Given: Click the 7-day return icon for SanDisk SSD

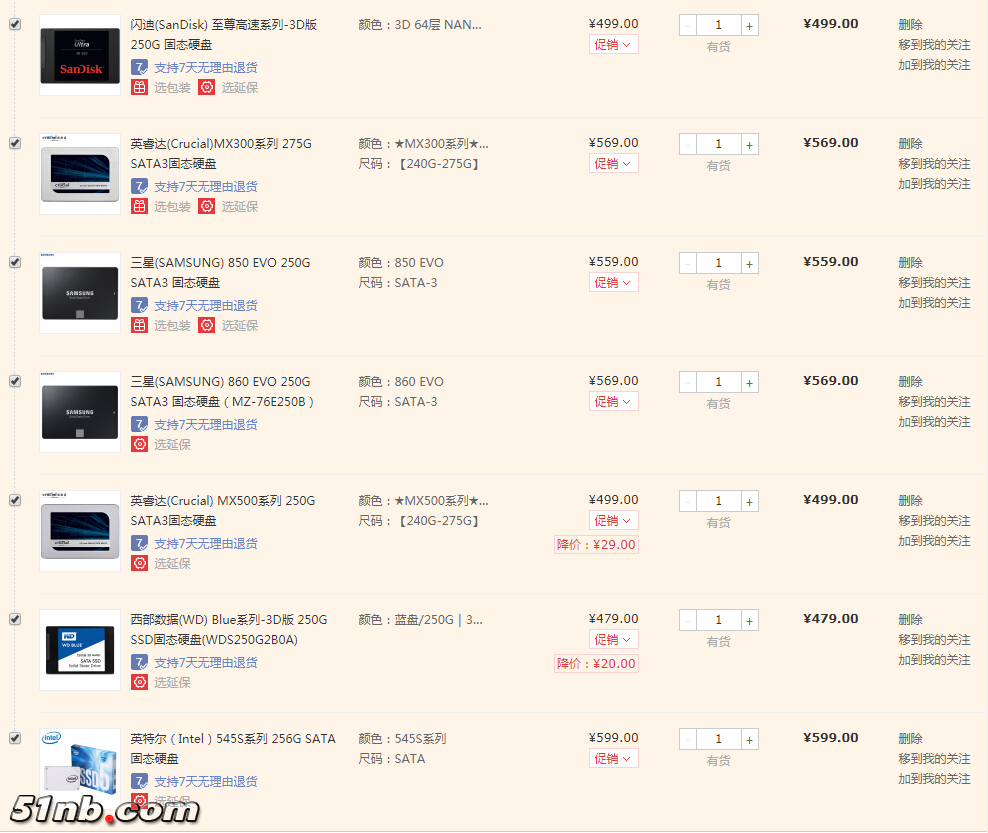Looking at the screenshot, I should 139,67.
